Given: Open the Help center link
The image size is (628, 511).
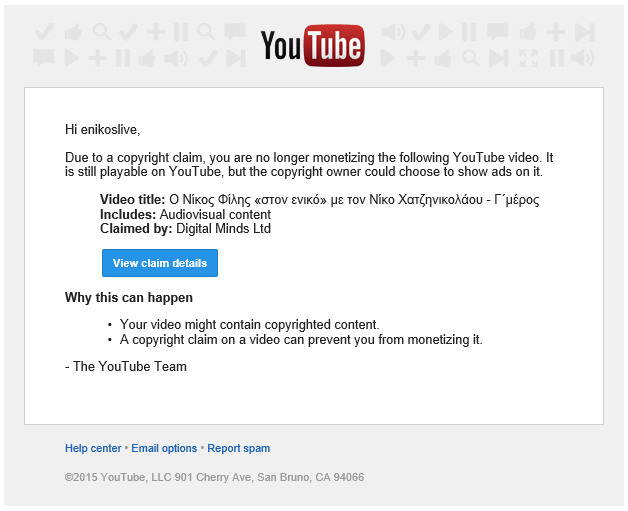Looking at the screenshot, I should (93, 448).
